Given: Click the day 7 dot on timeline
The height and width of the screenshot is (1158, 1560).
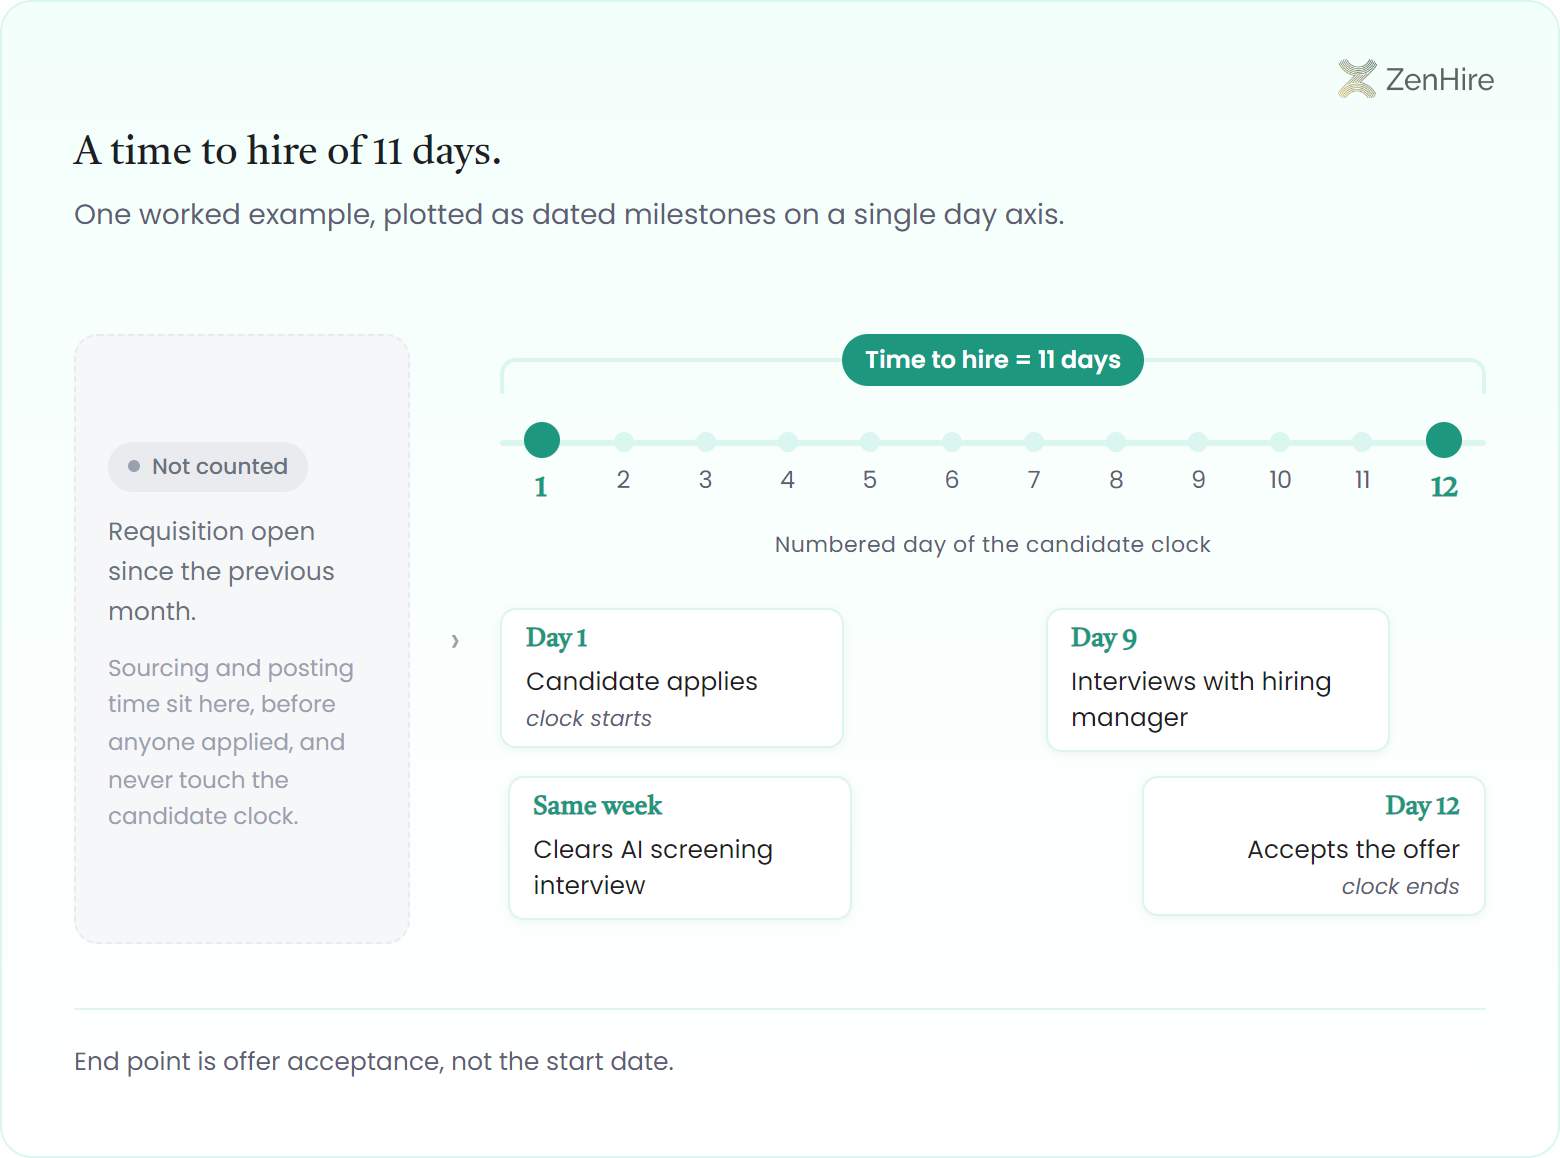Looking at the screenshot, I should [1034, 441].
